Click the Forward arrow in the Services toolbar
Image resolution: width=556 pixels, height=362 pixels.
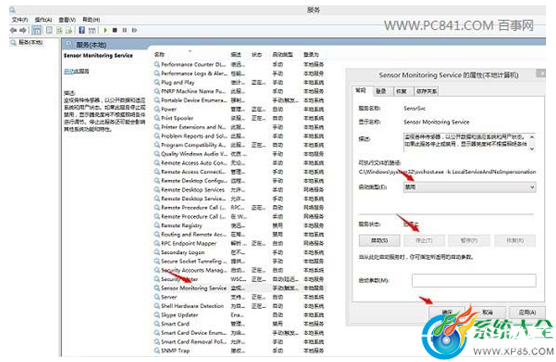tap(23, 30)
